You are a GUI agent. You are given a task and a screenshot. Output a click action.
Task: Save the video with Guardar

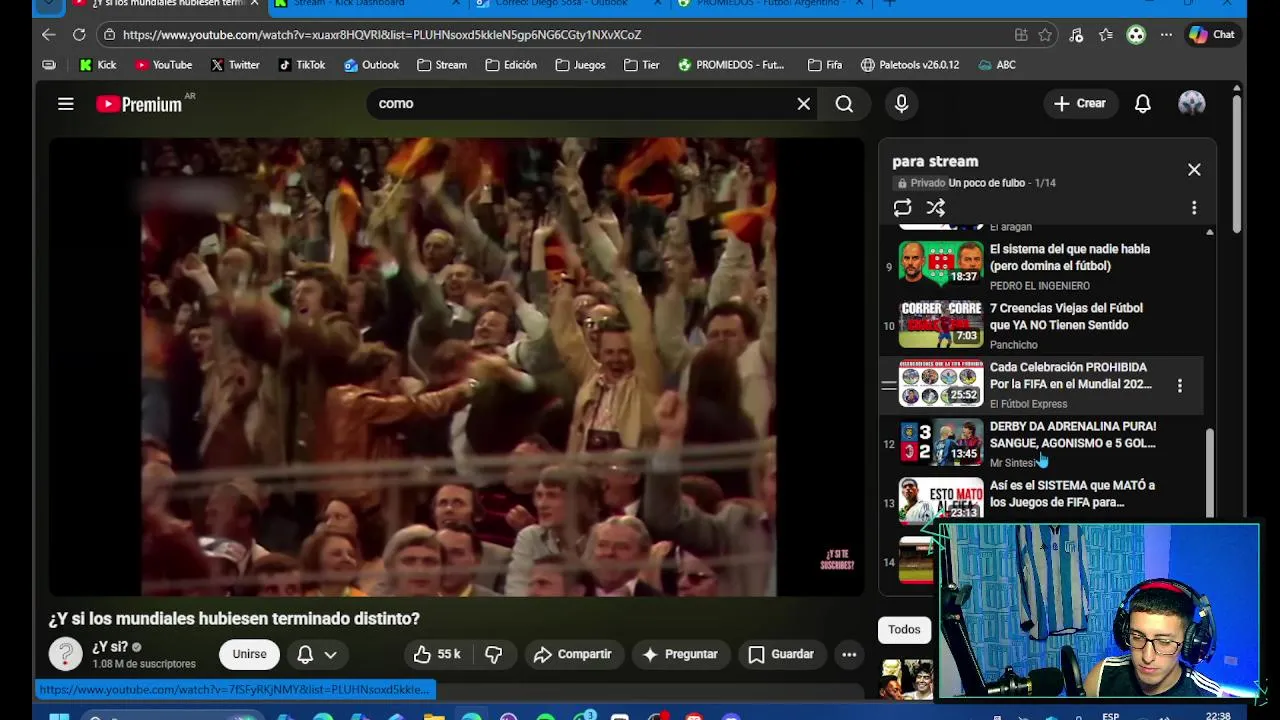pyautogui.click(x=781, y=654)
